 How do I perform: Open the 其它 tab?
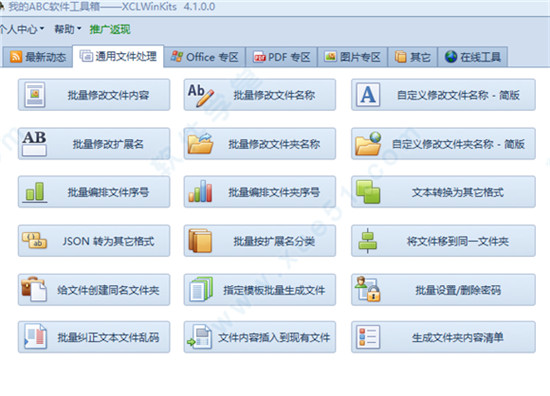pos(413,56)
